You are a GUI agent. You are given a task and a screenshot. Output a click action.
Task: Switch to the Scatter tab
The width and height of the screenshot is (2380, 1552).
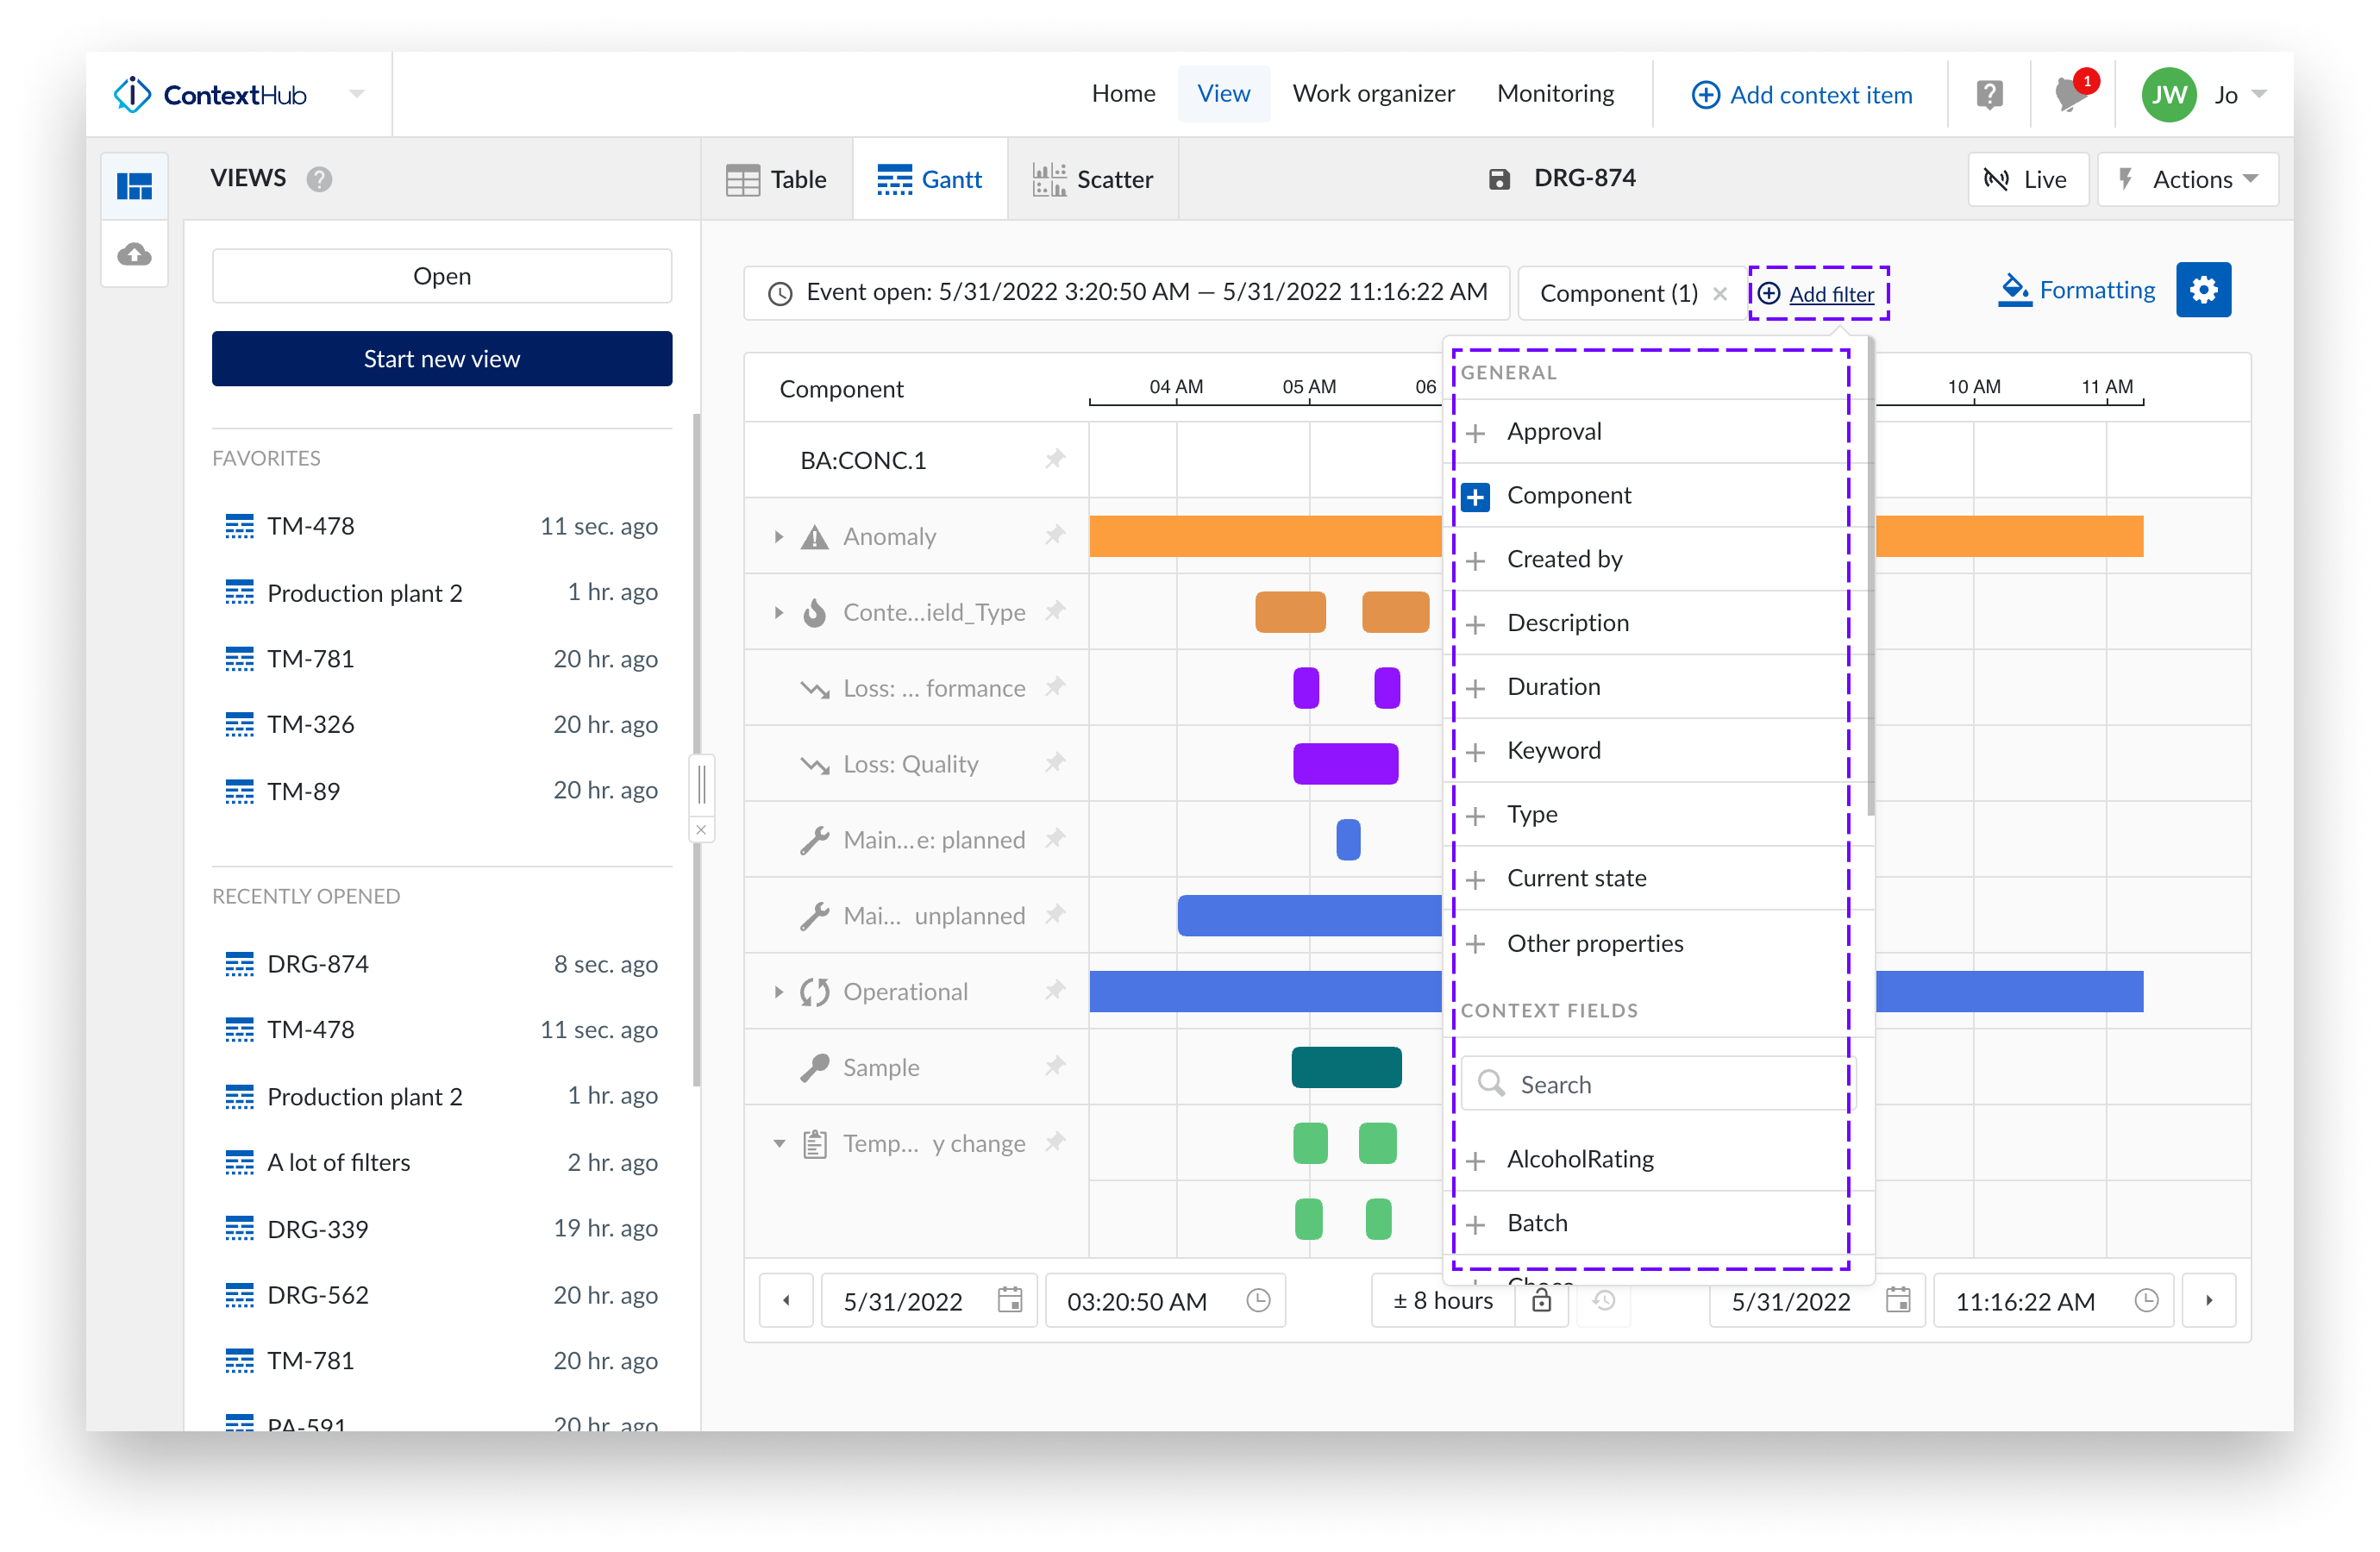coord(1093,180)
